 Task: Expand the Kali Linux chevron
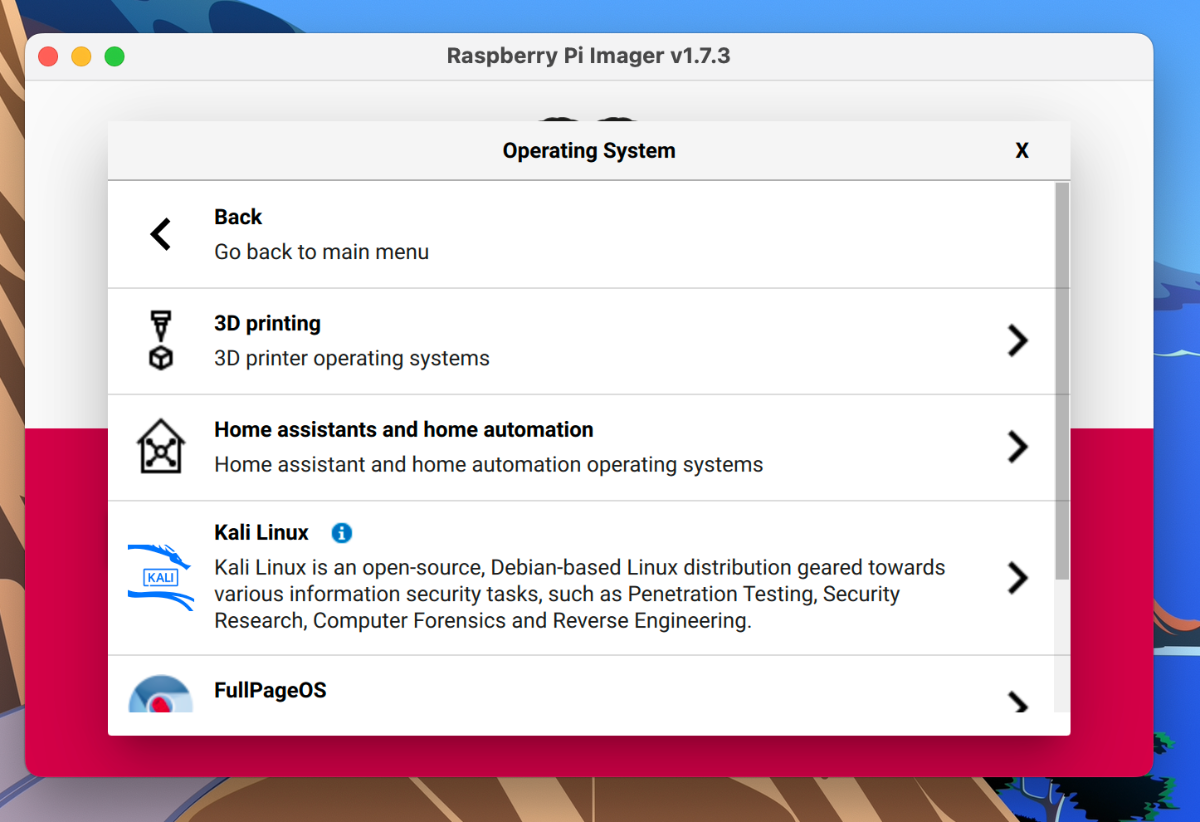tap(1018, 578)
